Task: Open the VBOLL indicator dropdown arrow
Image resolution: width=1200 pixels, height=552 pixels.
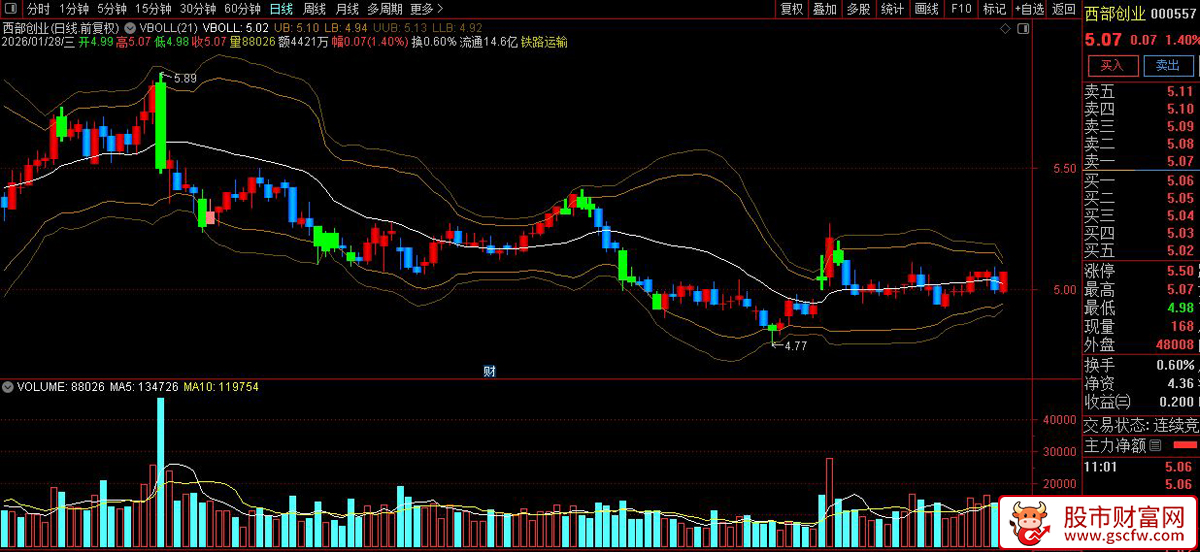Action: 130,27
